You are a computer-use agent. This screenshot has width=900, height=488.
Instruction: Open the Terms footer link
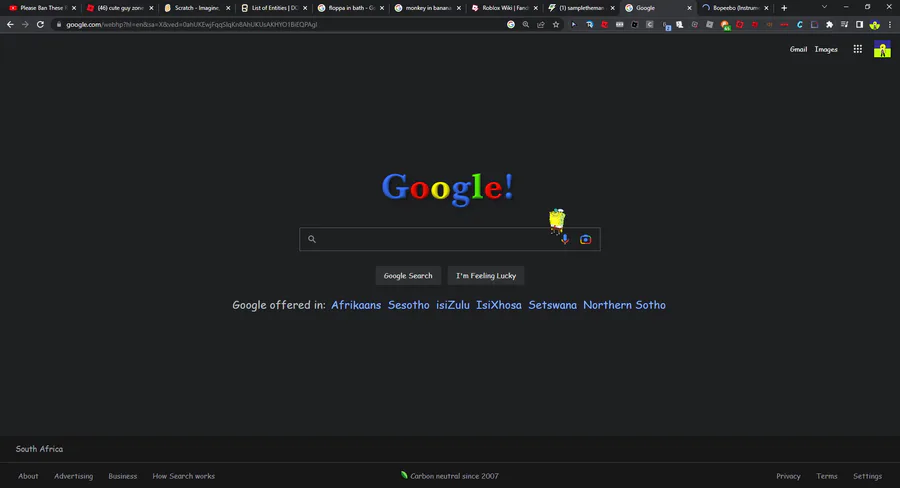point(827,476)
